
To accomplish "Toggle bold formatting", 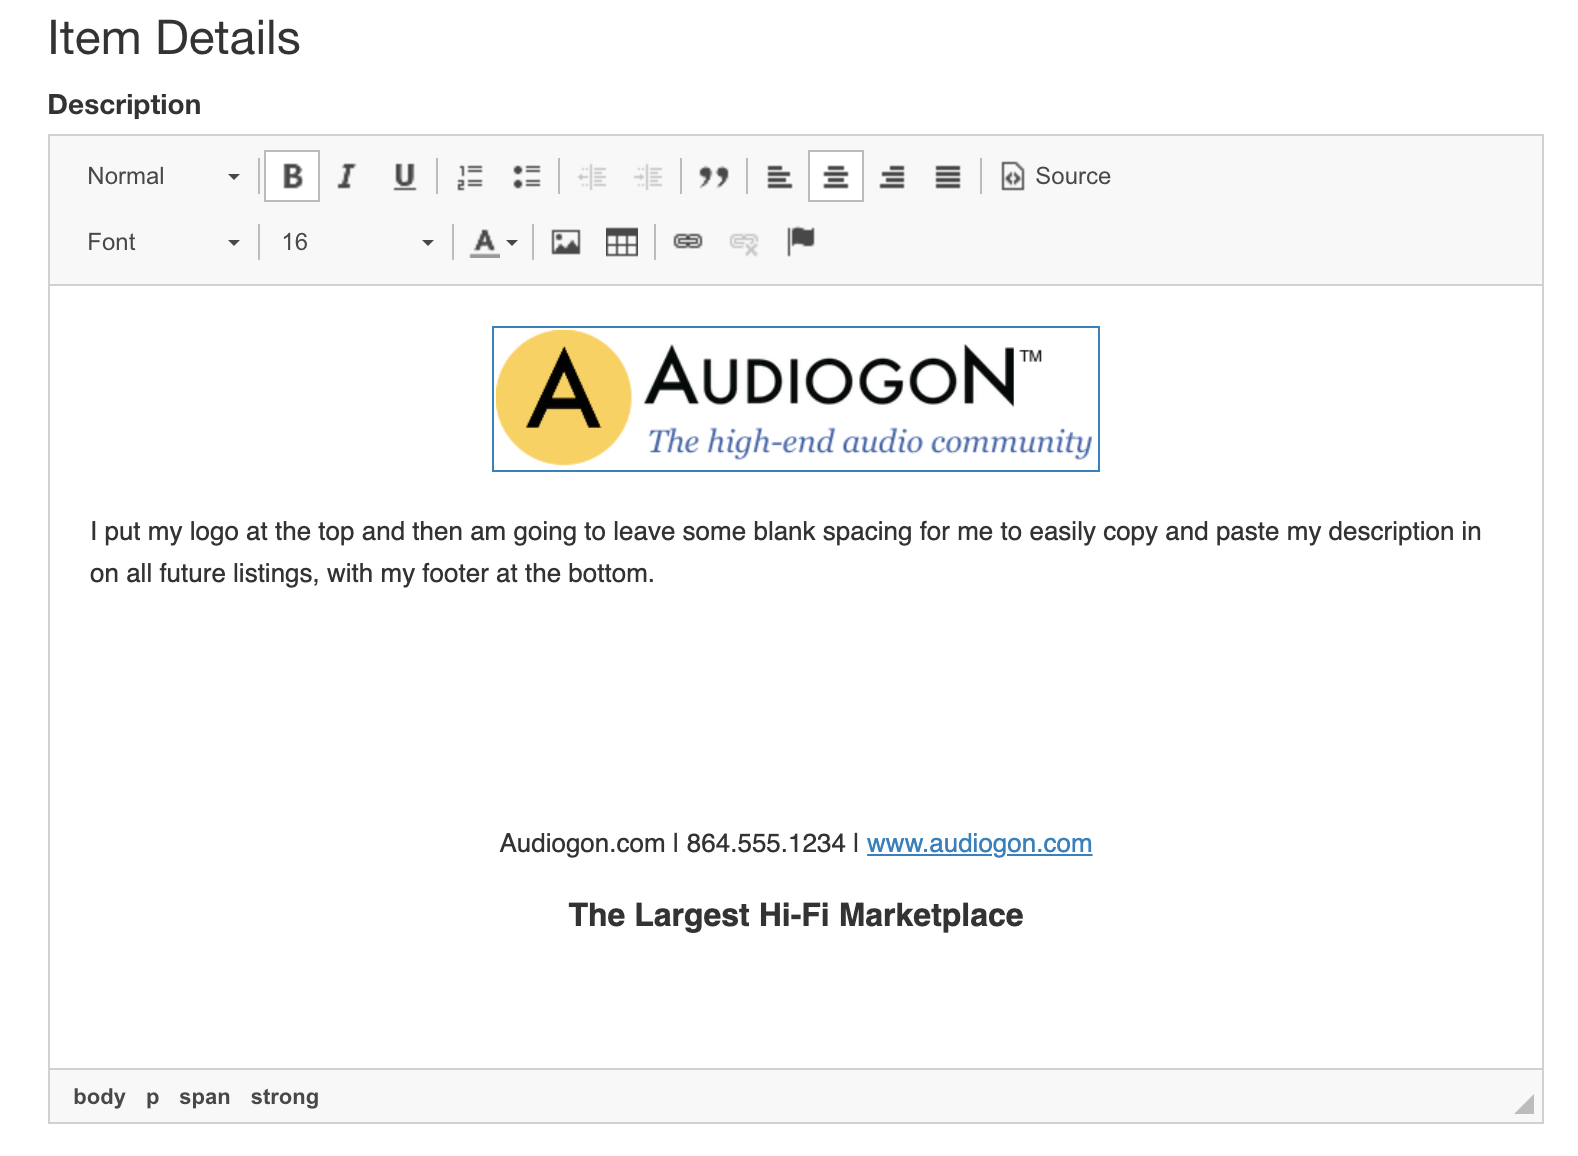I will point(292,176).
